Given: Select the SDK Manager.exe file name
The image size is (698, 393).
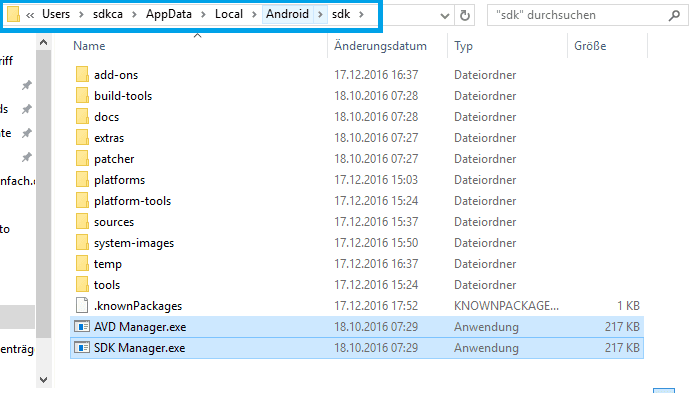Looking at the screenshot, I should 139,348.
